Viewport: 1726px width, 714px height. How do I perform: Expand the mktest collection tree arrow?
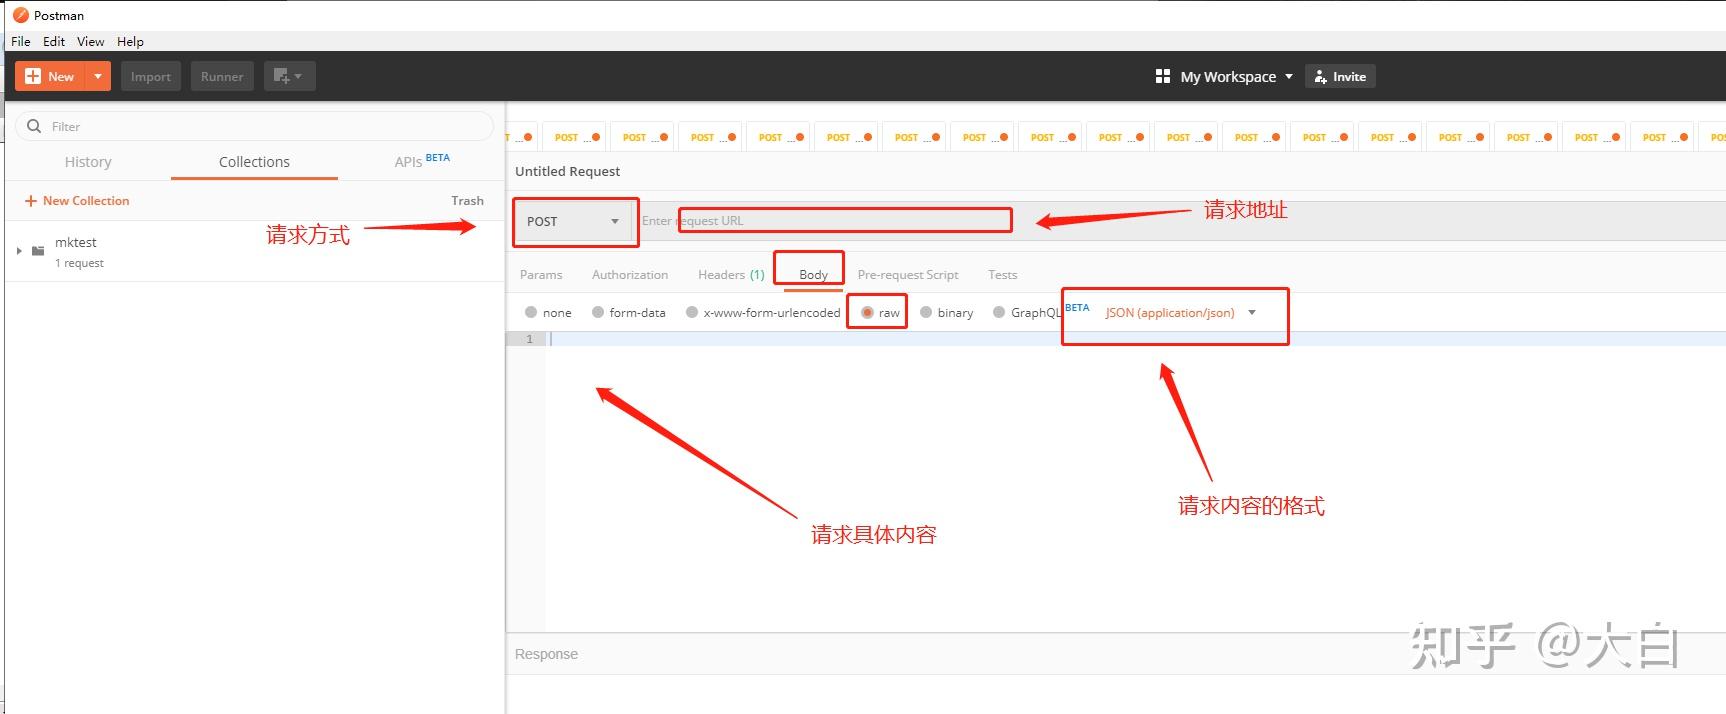[19, 251]
